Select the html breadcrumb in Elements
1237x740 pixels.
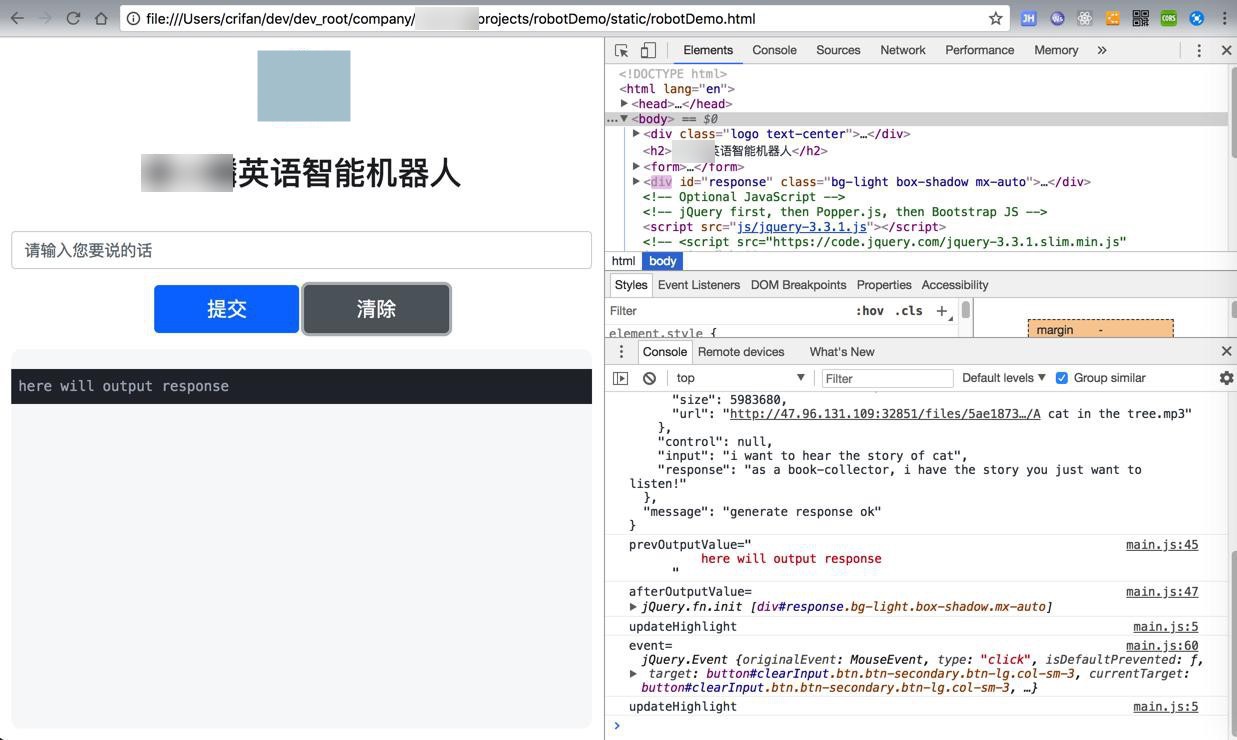[623, 261]
